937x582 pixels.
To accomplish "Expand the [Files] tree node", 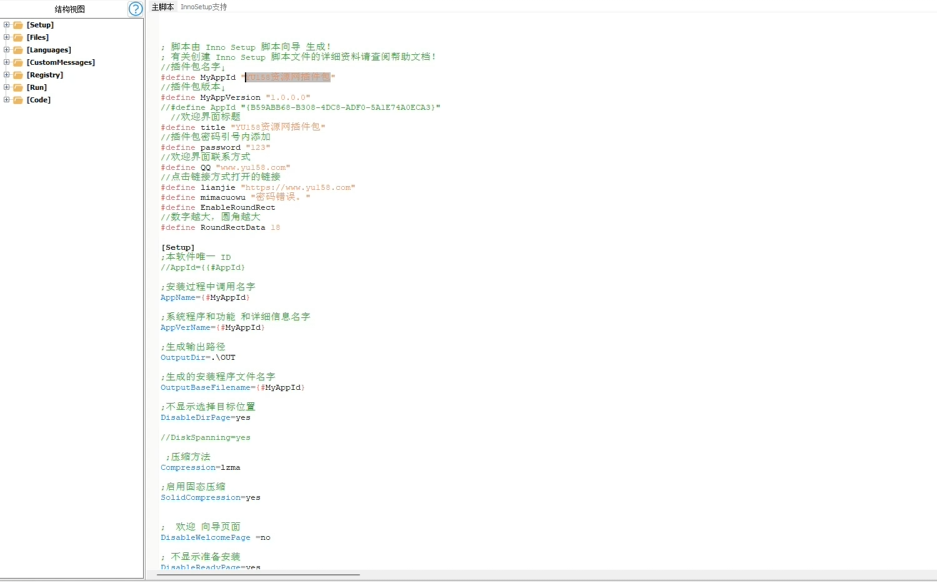I will click(x=6, y=37).
